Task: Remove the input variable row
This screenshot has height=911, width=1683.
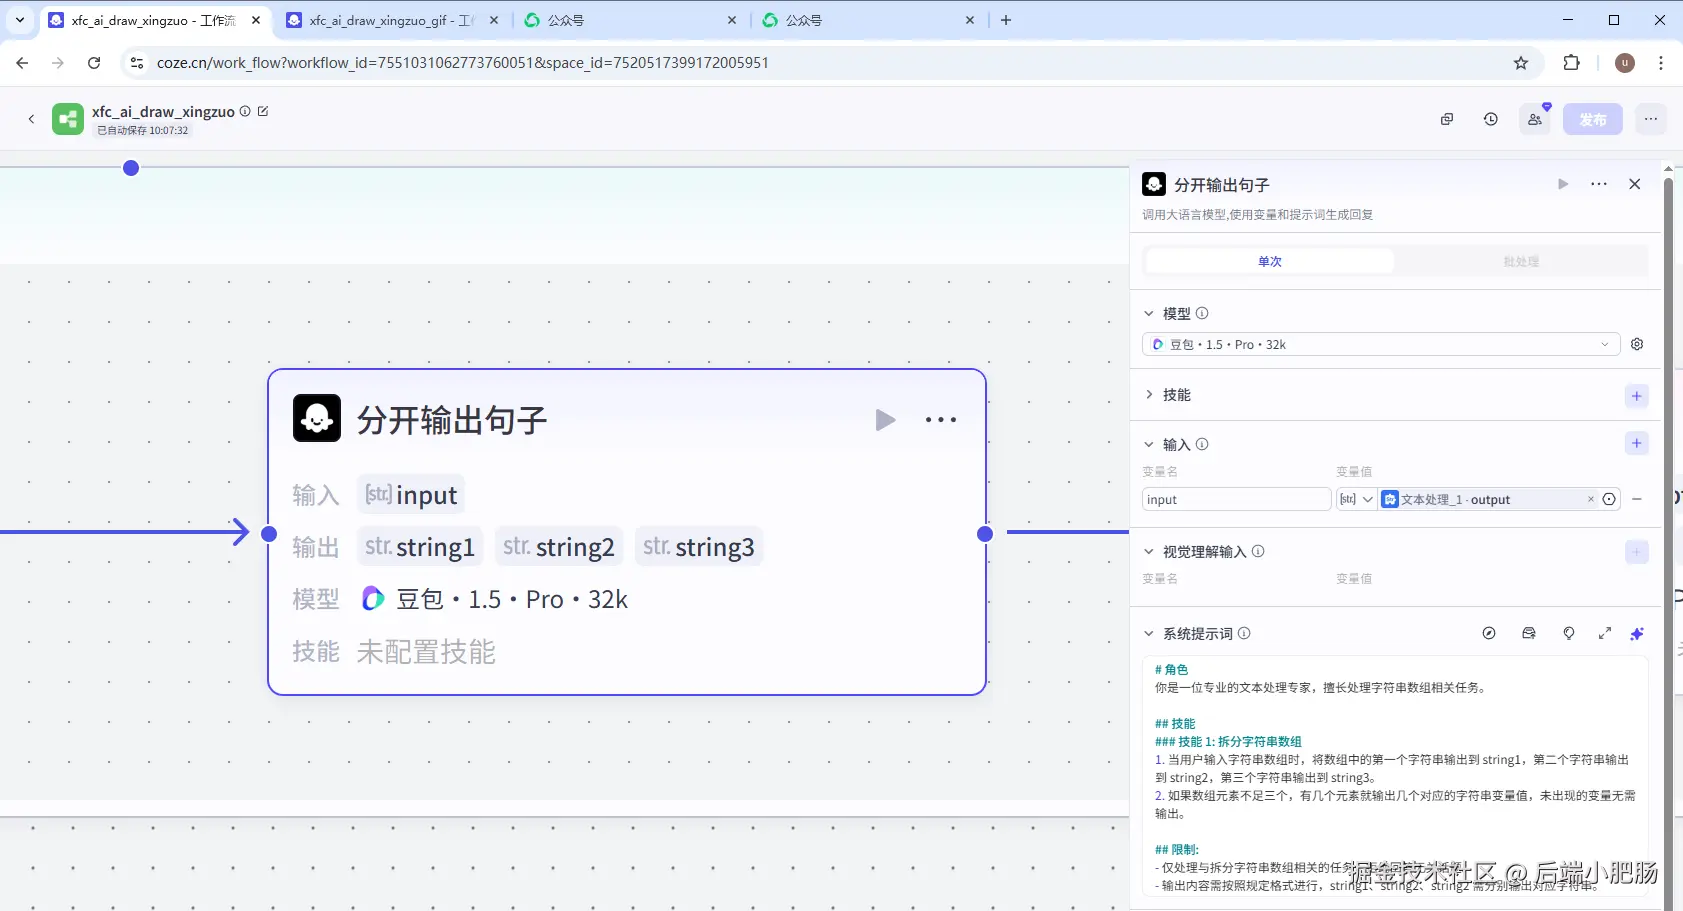Action: coord(1637,499)
